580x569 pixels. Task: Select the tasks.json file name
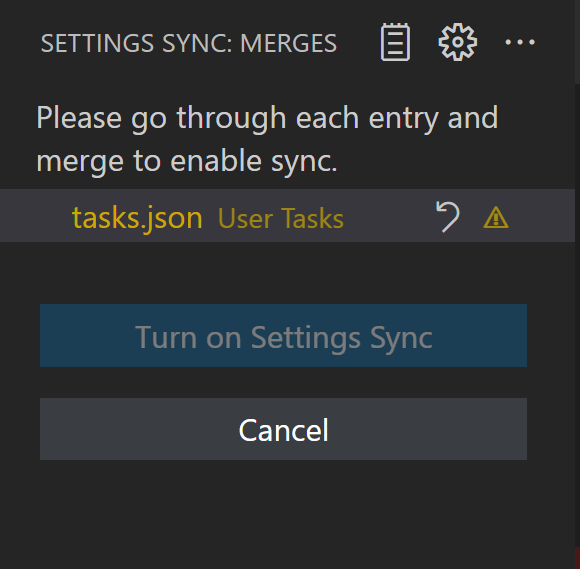(x=137, y=218)
